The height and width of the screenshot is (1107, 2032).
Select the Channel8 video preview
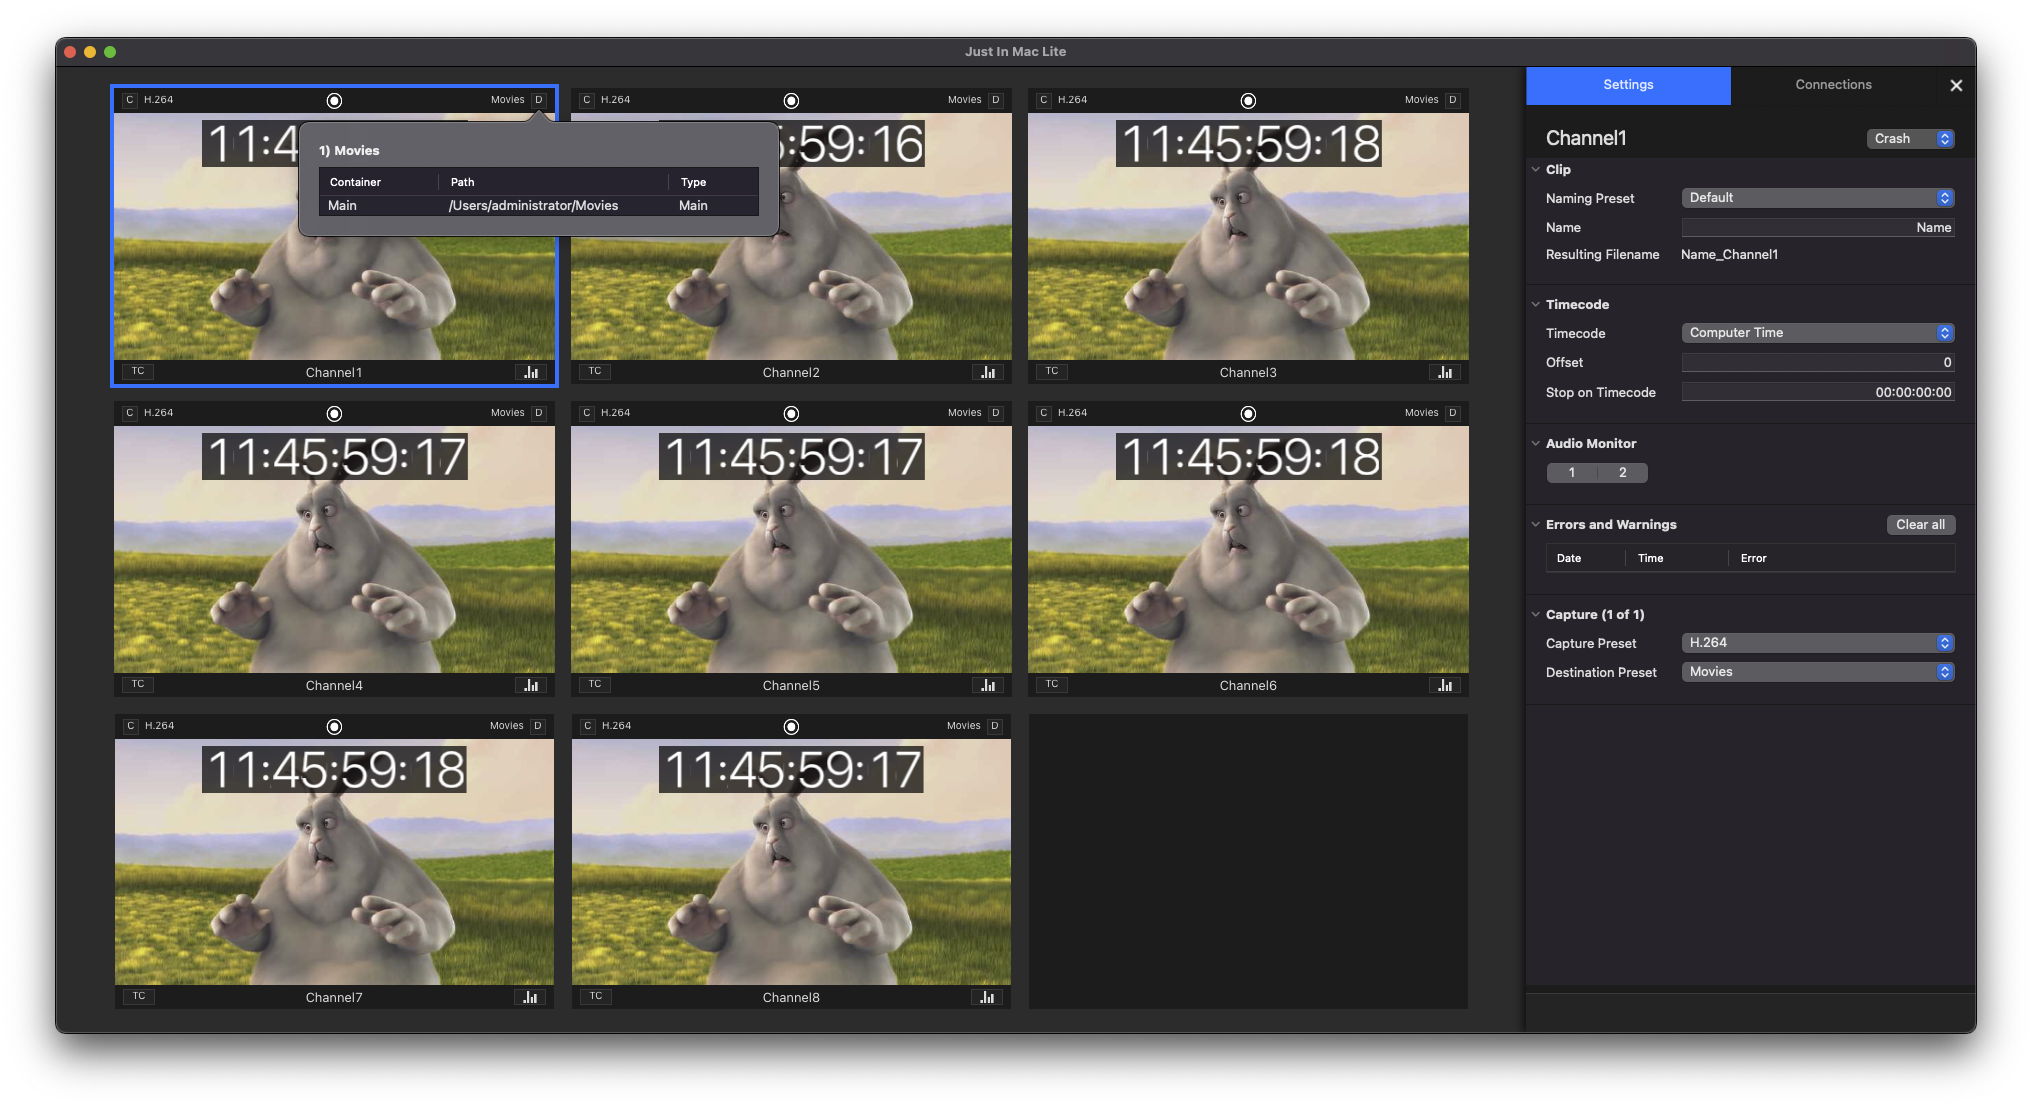791,862
